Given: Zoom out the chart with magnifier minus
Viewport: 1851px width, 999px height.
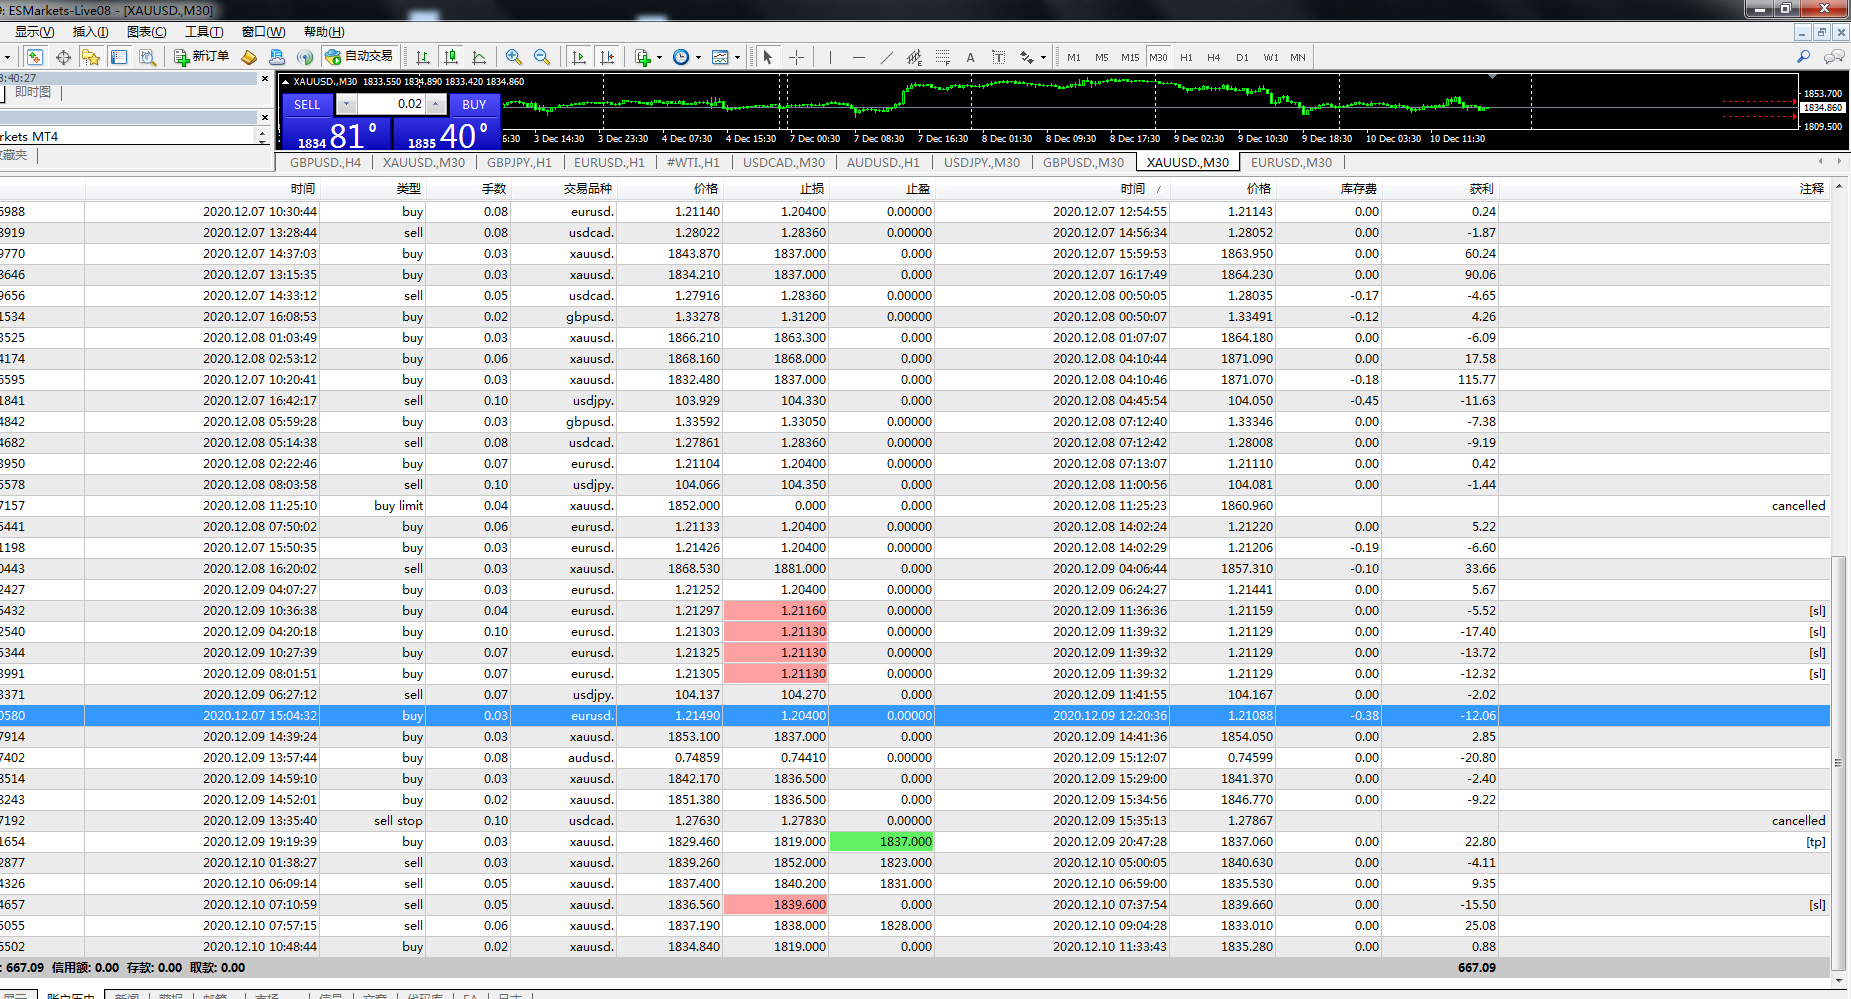Looking at the screenshot, I should [542, 57].
